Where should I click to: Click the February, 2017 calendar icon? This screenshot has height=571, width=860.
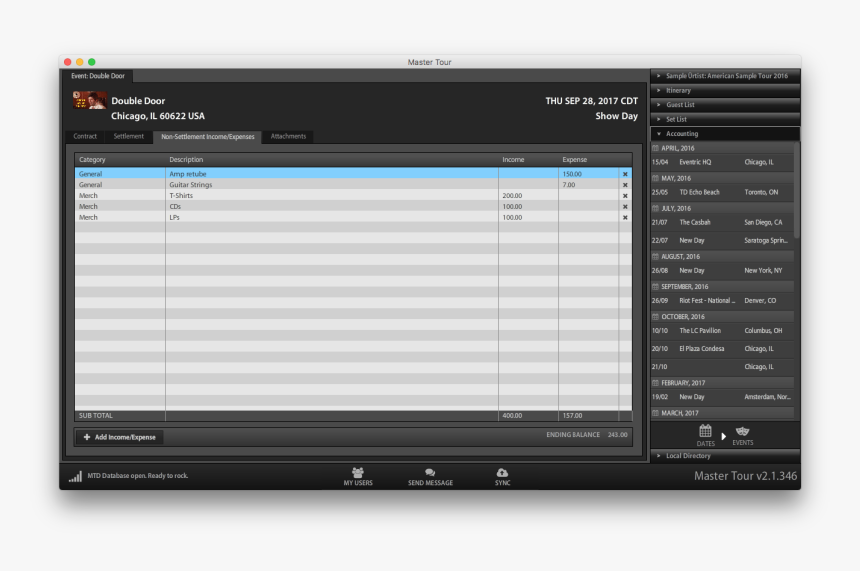pyautogui.click(x=655, y=383)
